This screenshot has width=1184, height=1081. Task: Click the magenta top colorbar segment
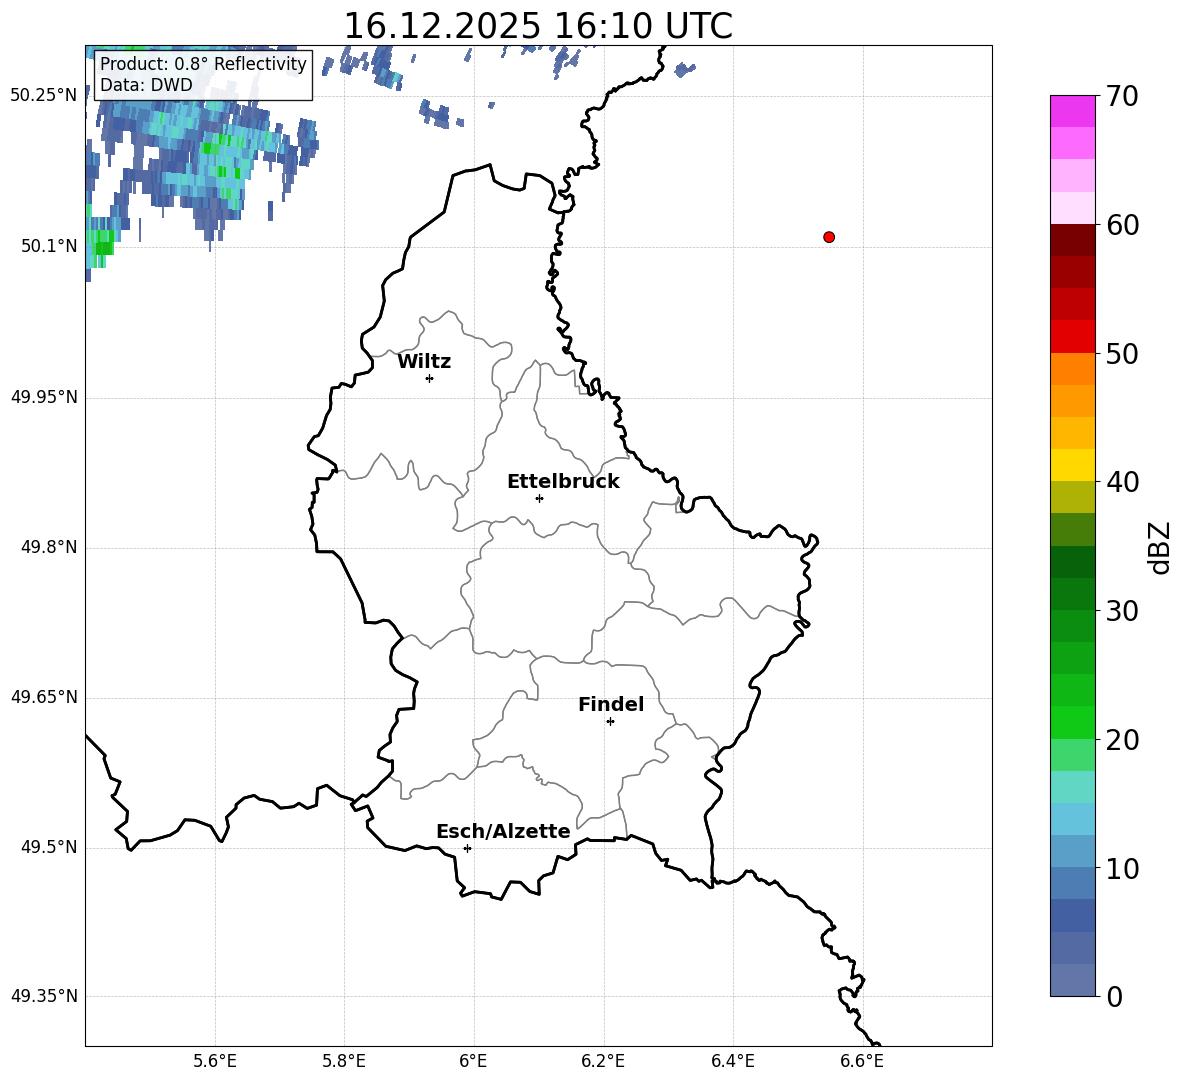click(1072, 112)
